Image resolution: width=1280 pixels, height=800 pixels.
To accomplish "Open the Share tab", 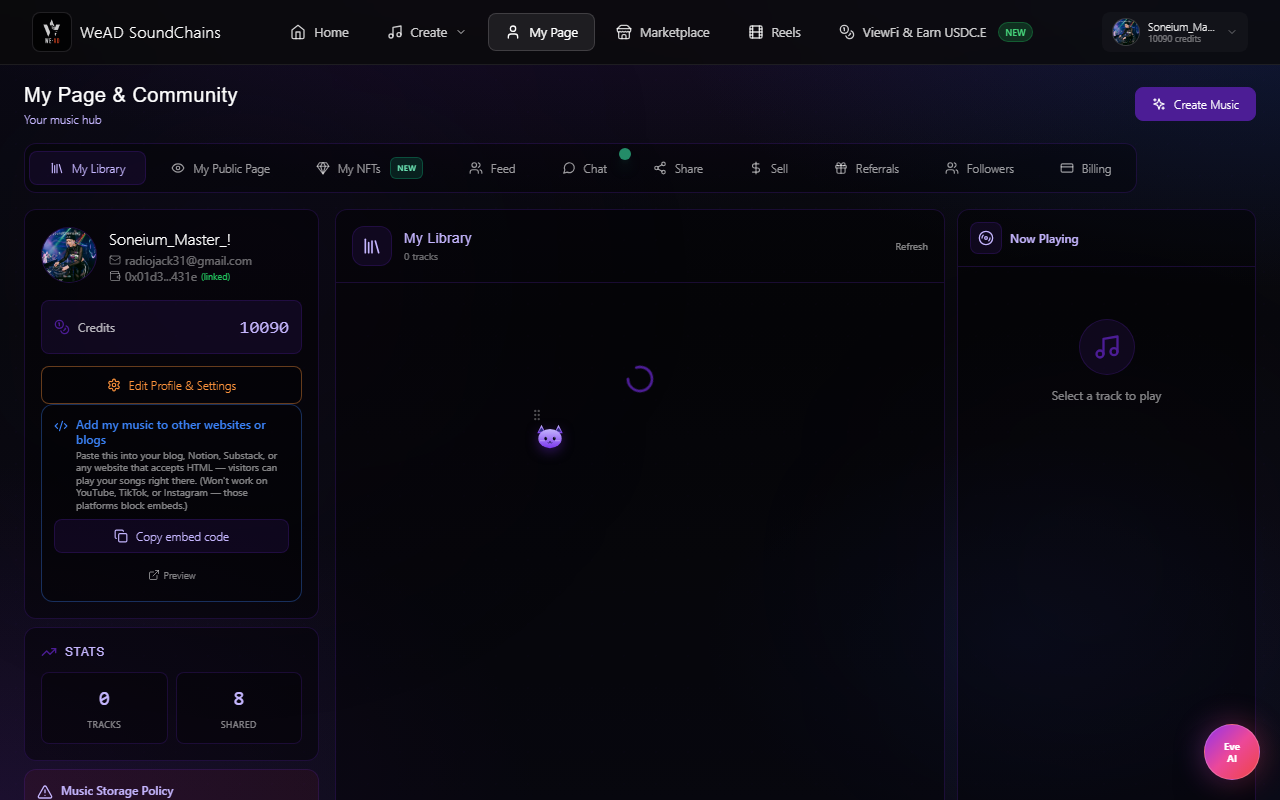I will click(x=678, y=168).
